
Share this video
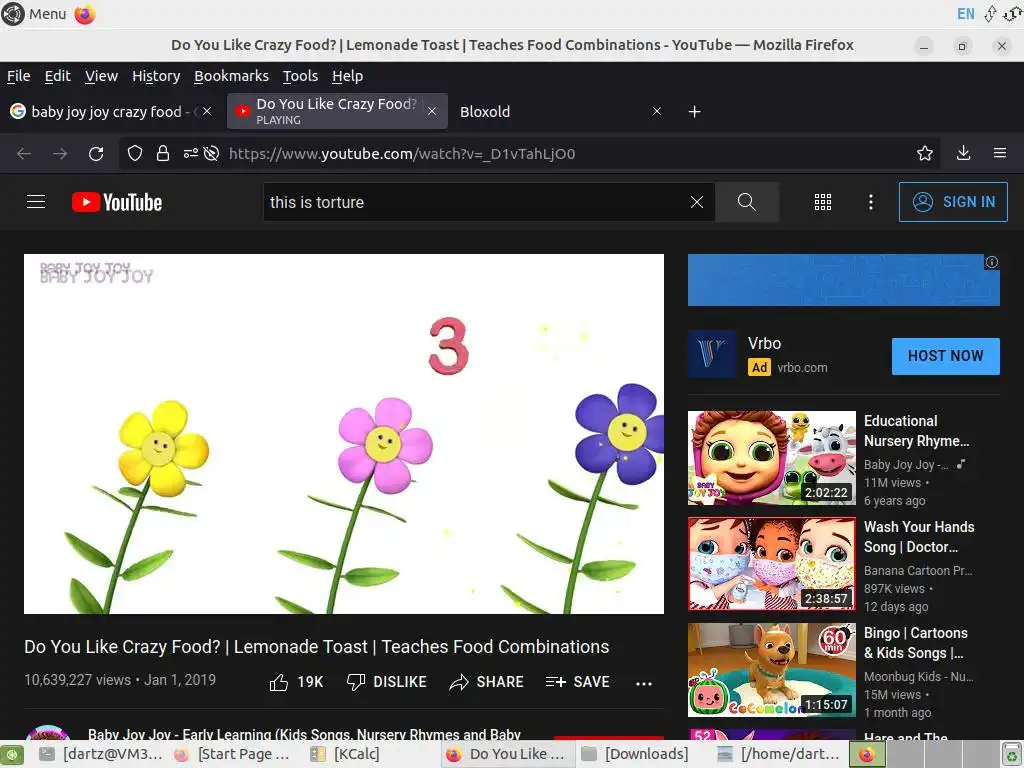pos(487,682)
